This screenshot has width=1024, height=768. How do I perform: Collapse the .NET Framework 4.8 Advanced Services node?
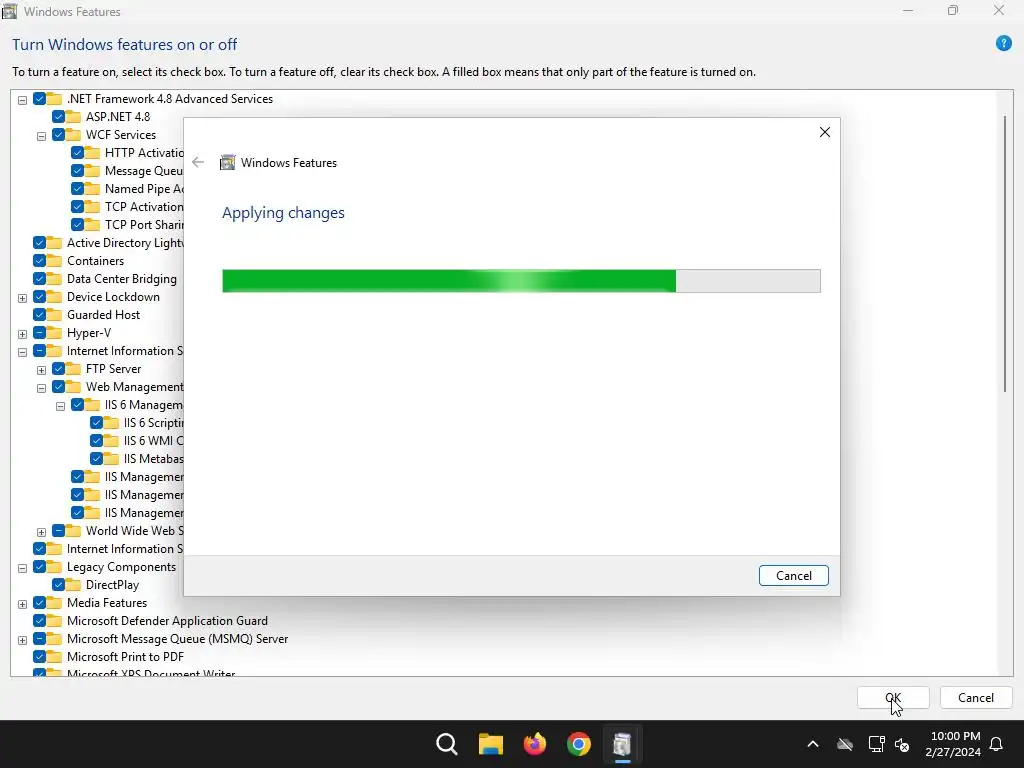pos(22,100)
